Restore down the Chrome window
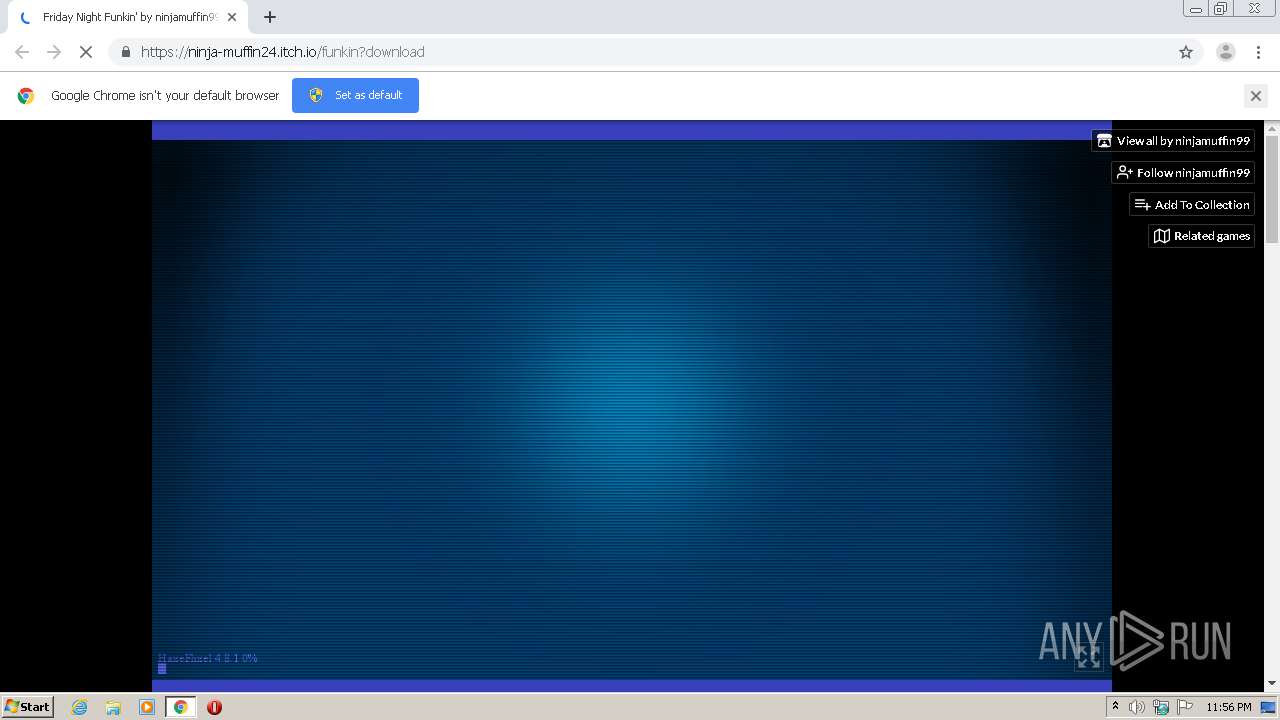This screenshot has width=1280, height=720. pos(1221,9)
